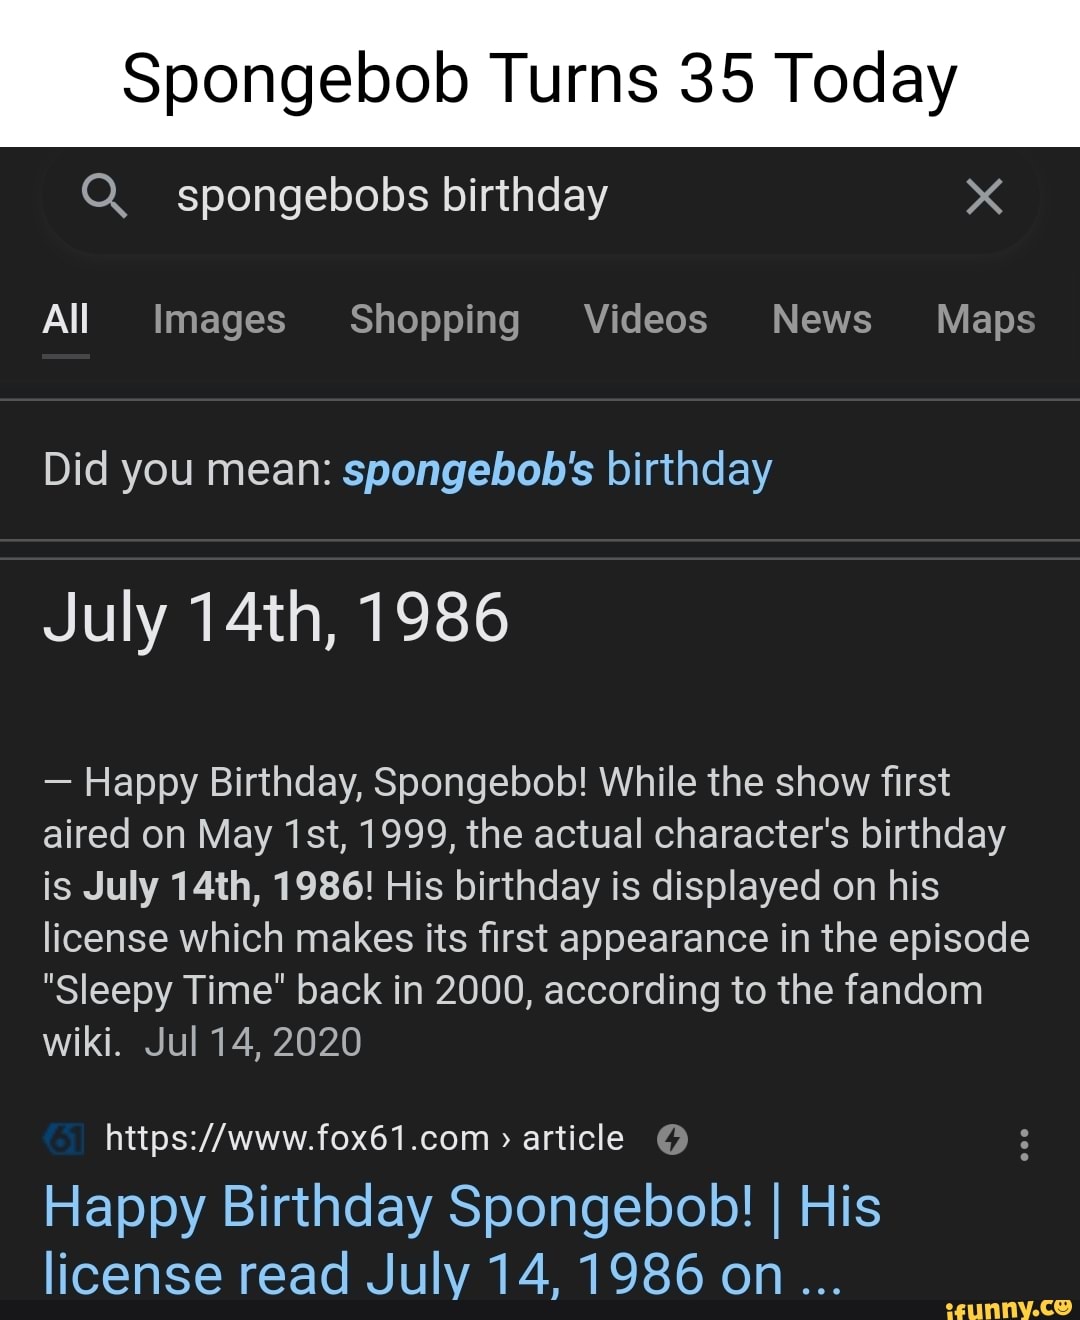The height and width of the screenshot is (1320, 1080).
Task: Select the All results tab
Action: (65, 319)
